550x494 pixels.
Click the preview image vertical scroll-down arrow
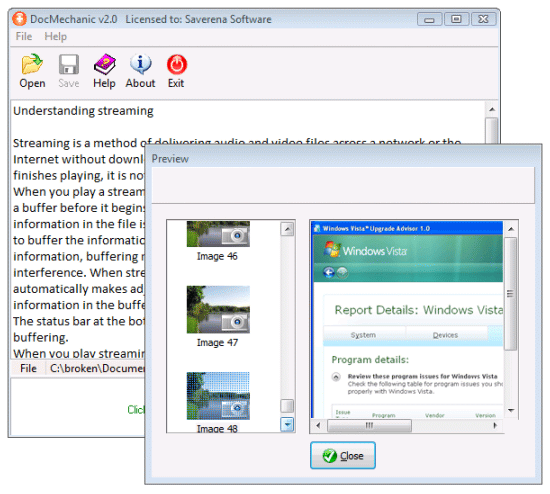511,410
